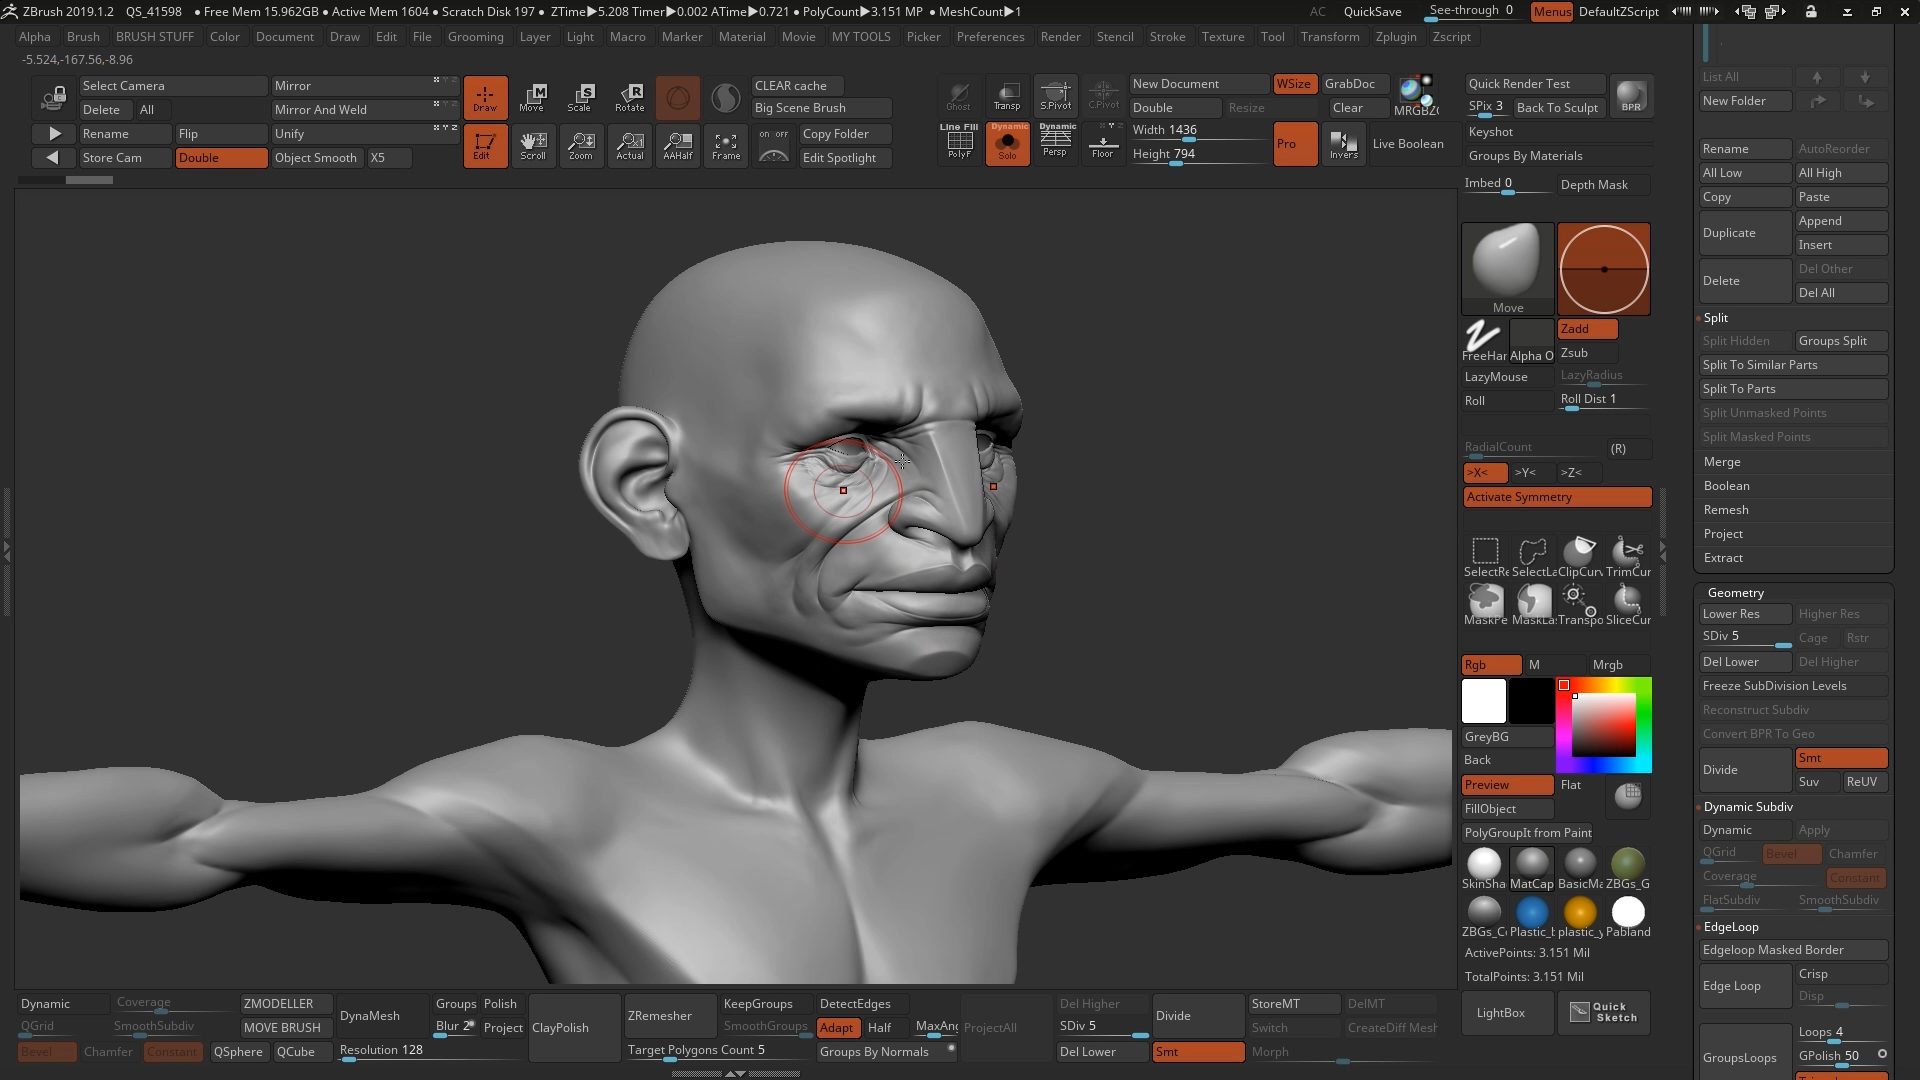1920x1080 pixels.
Task: Toggle the PolyF line fill icon
Action: [x=959, y=143]
